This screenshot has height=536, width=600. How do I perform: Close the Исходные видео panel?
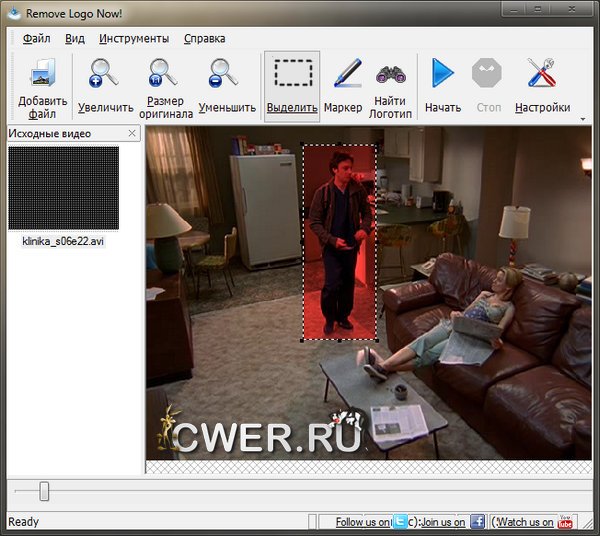click(133, 133)
